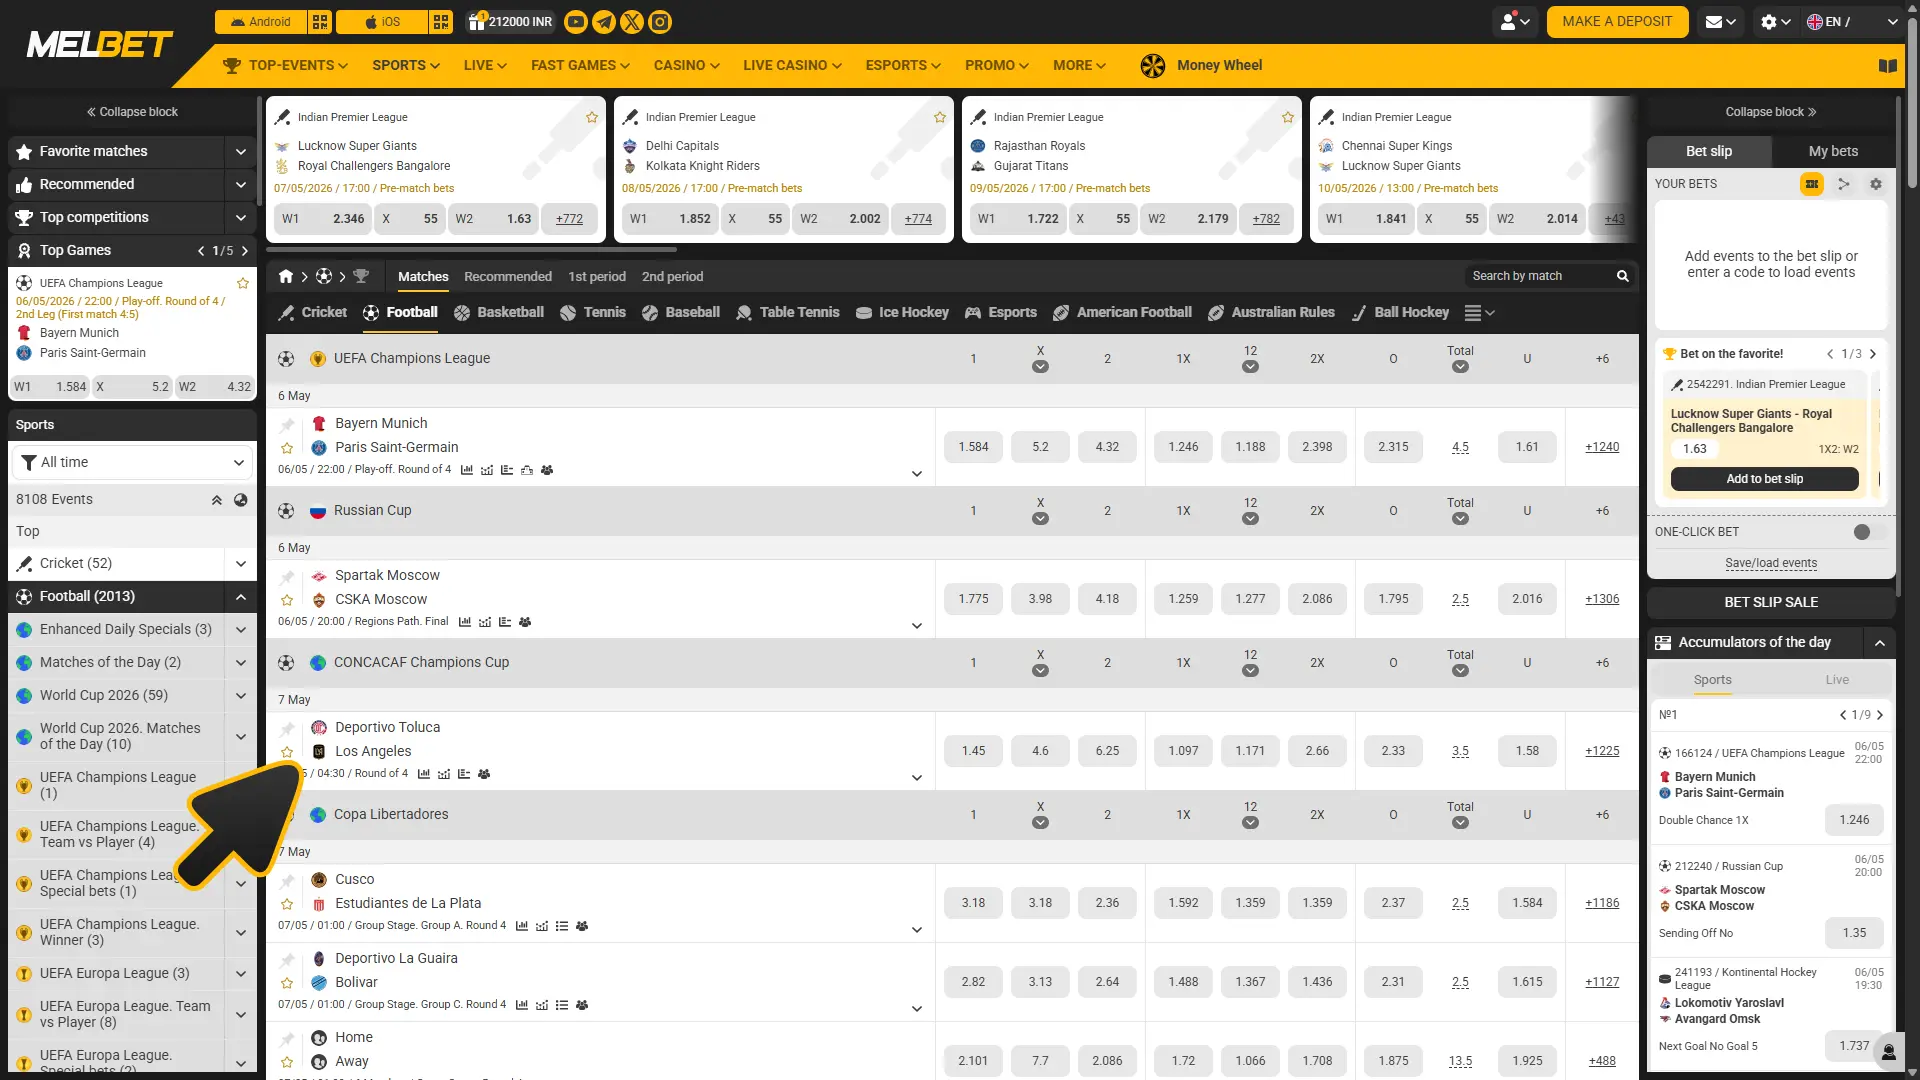Favorite the Top Games Bayern Munich match
Image resolution: width=1920 pixels, height=1080 pixels.
point(242,284)
